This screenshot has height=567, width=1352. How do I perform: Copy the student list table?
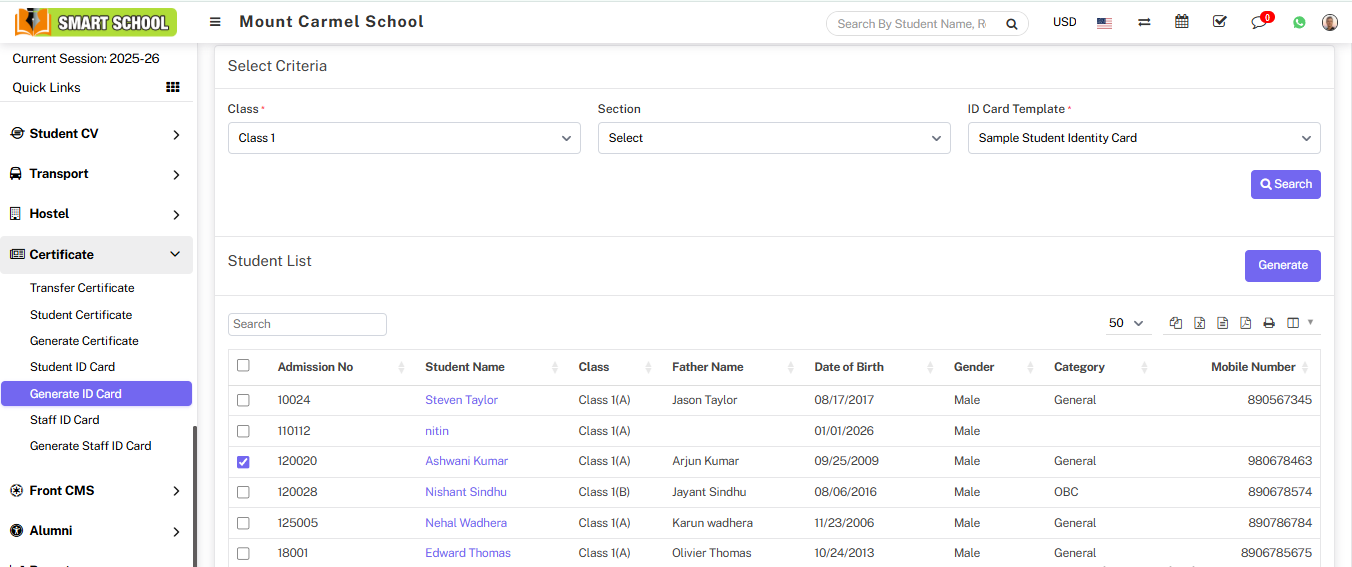(x=1176, y=323)
